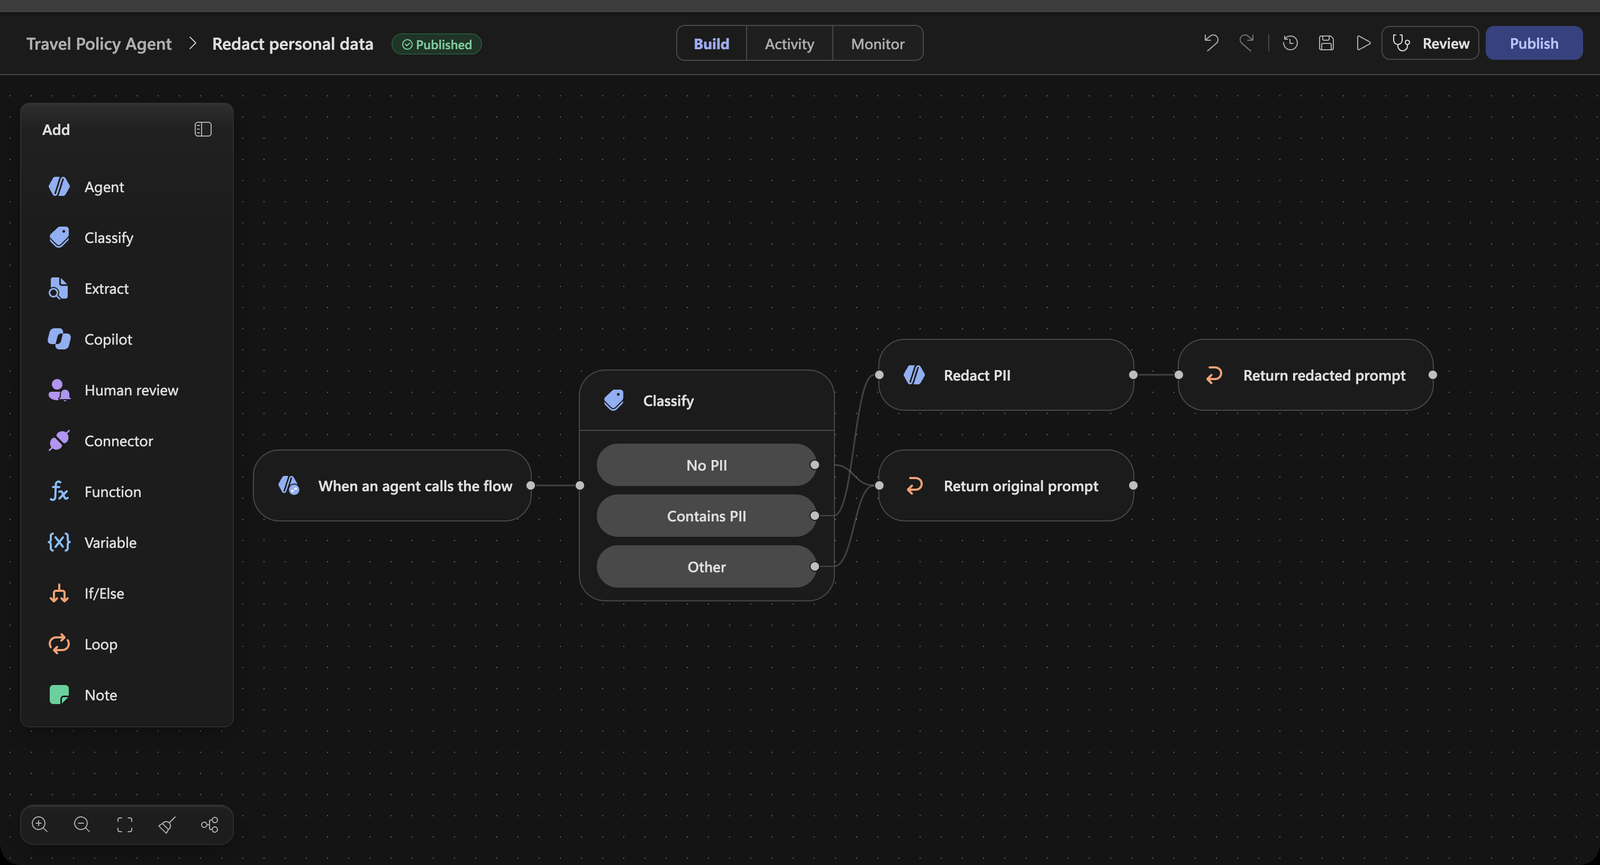Click the output port of Return redacted prompt

(1433, 375)
